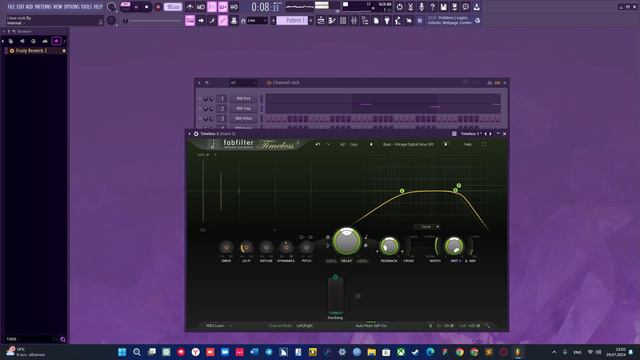Click the 808 HiHat channel button
Viewport: 640px width, 360px height.
click(243, 118)
